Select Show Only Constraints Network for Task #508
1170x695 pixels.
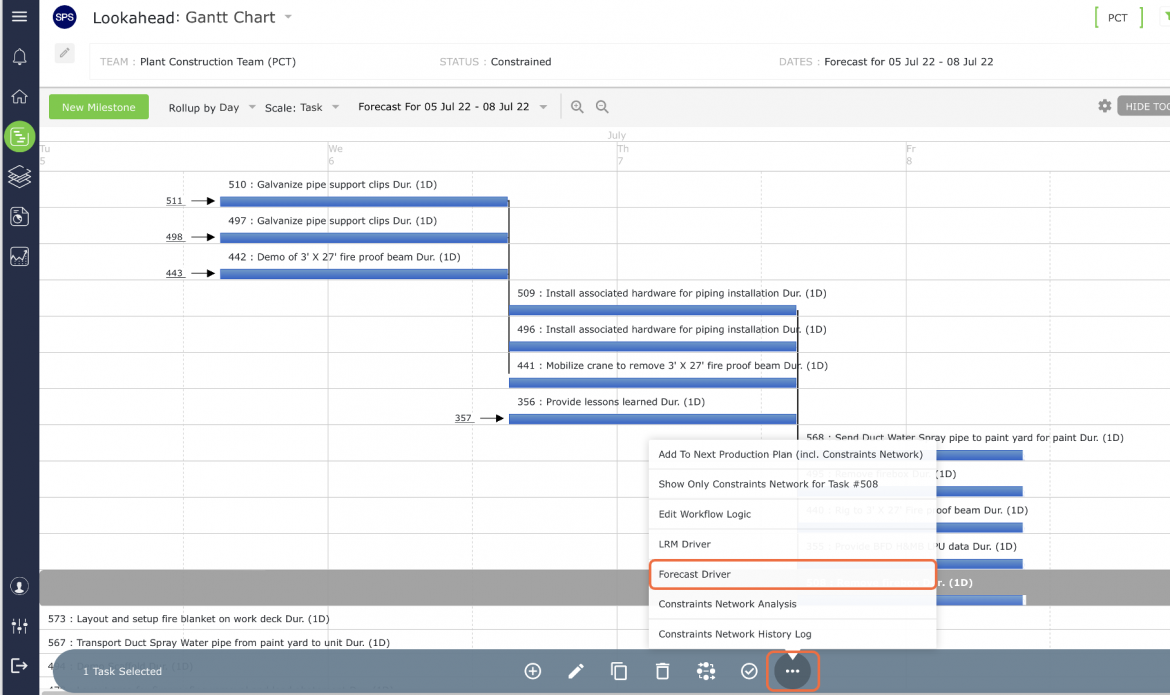click(x=792, y=484)
